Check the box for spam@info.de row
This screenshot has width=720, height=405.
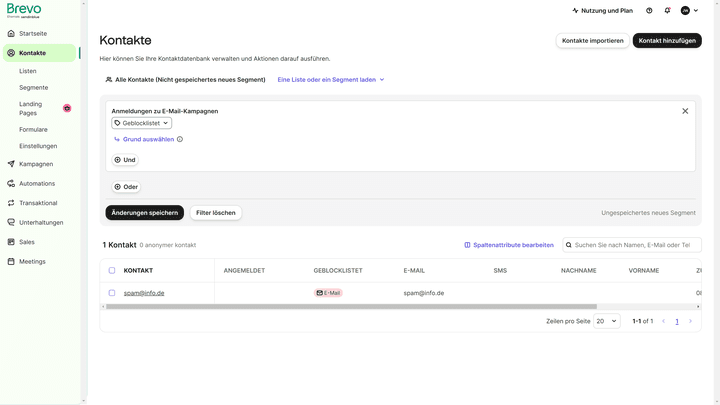(112, 292)
